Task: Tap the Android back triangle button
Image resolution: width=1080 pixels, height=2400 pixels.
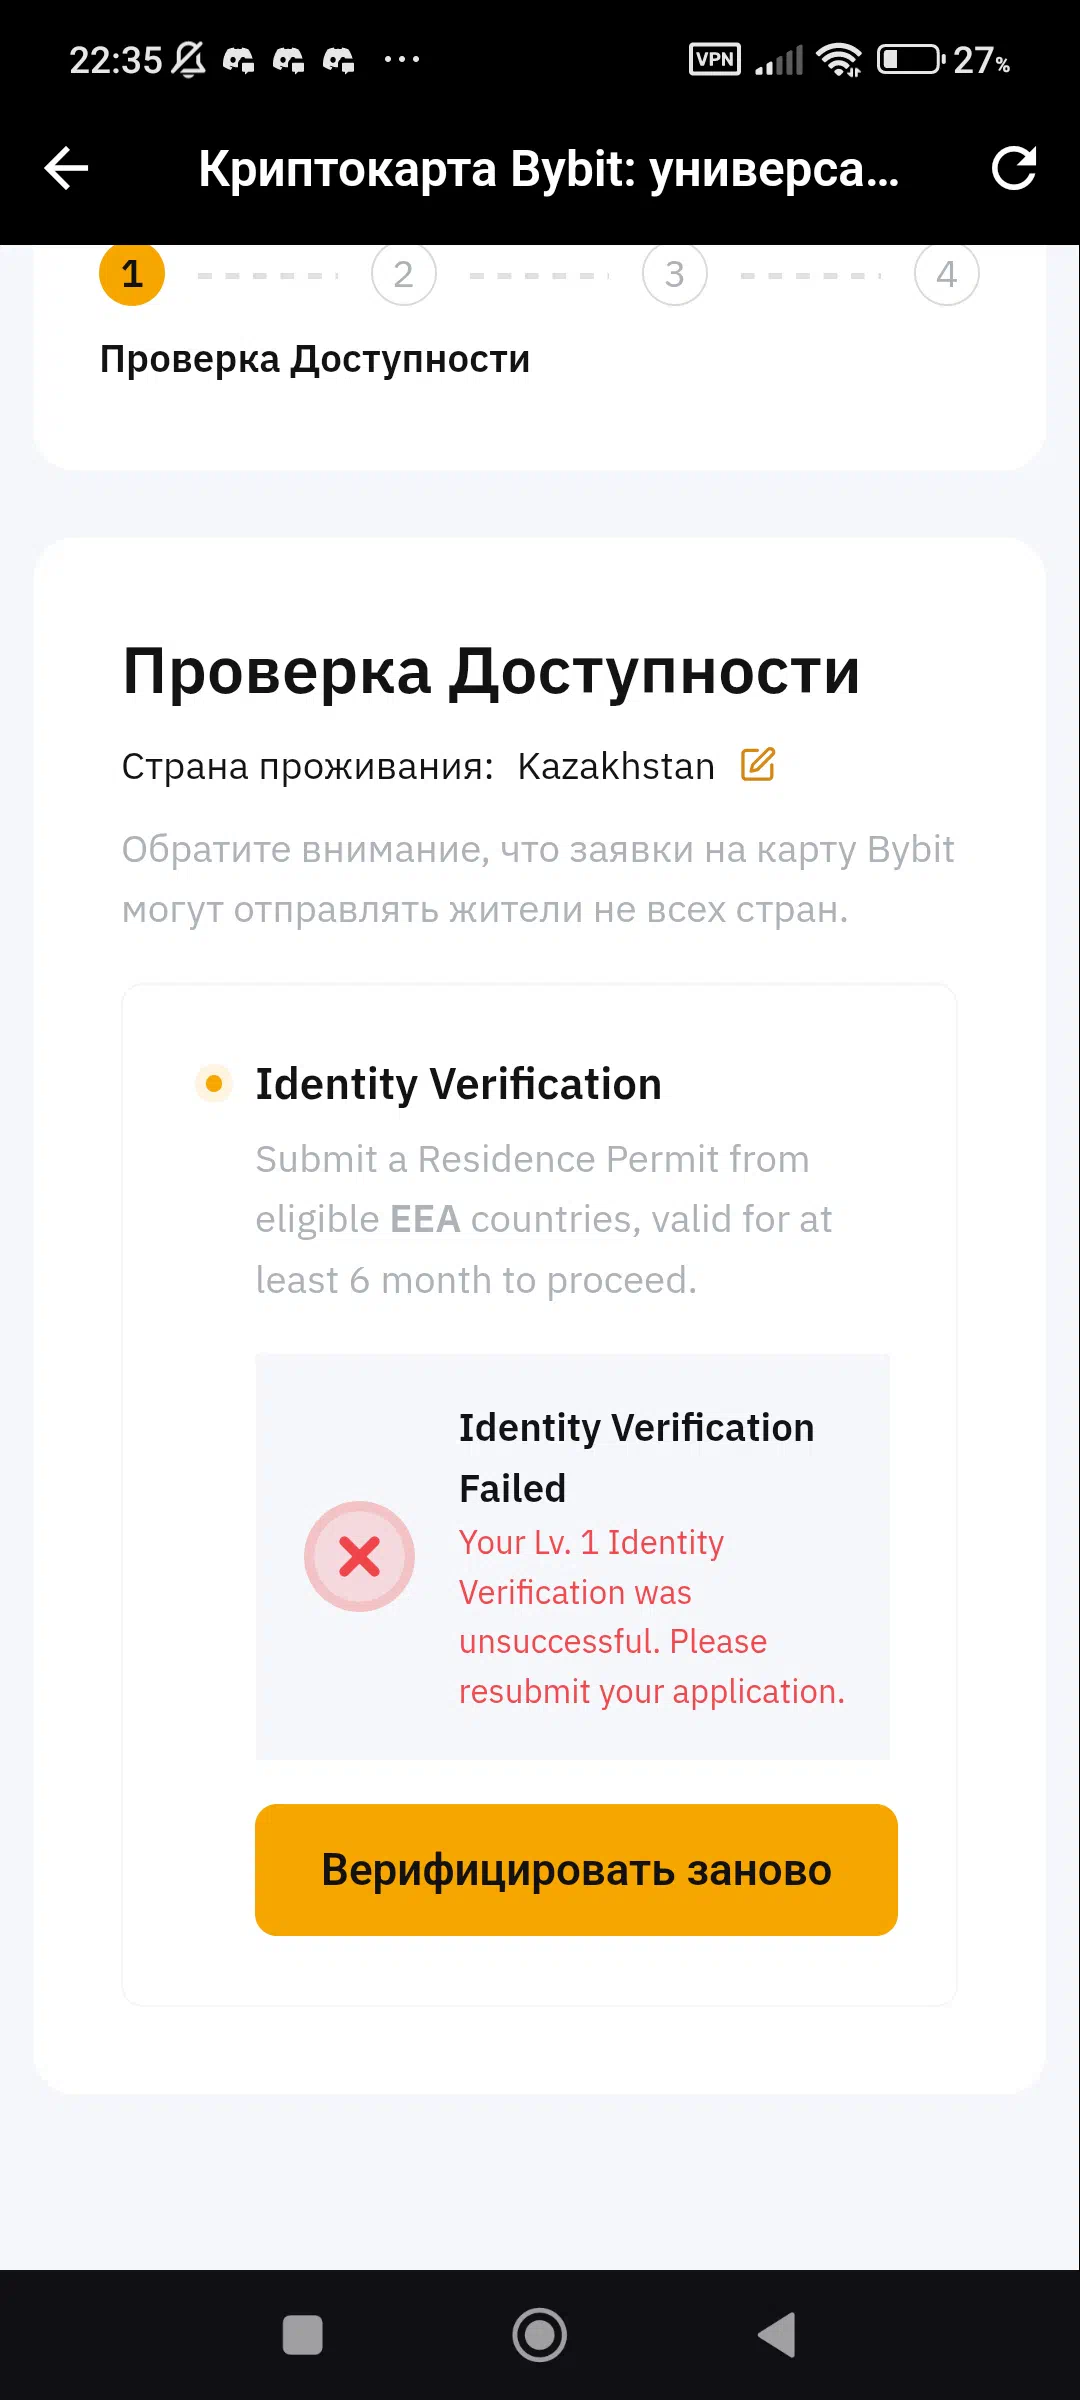Action: (777, 2336)
